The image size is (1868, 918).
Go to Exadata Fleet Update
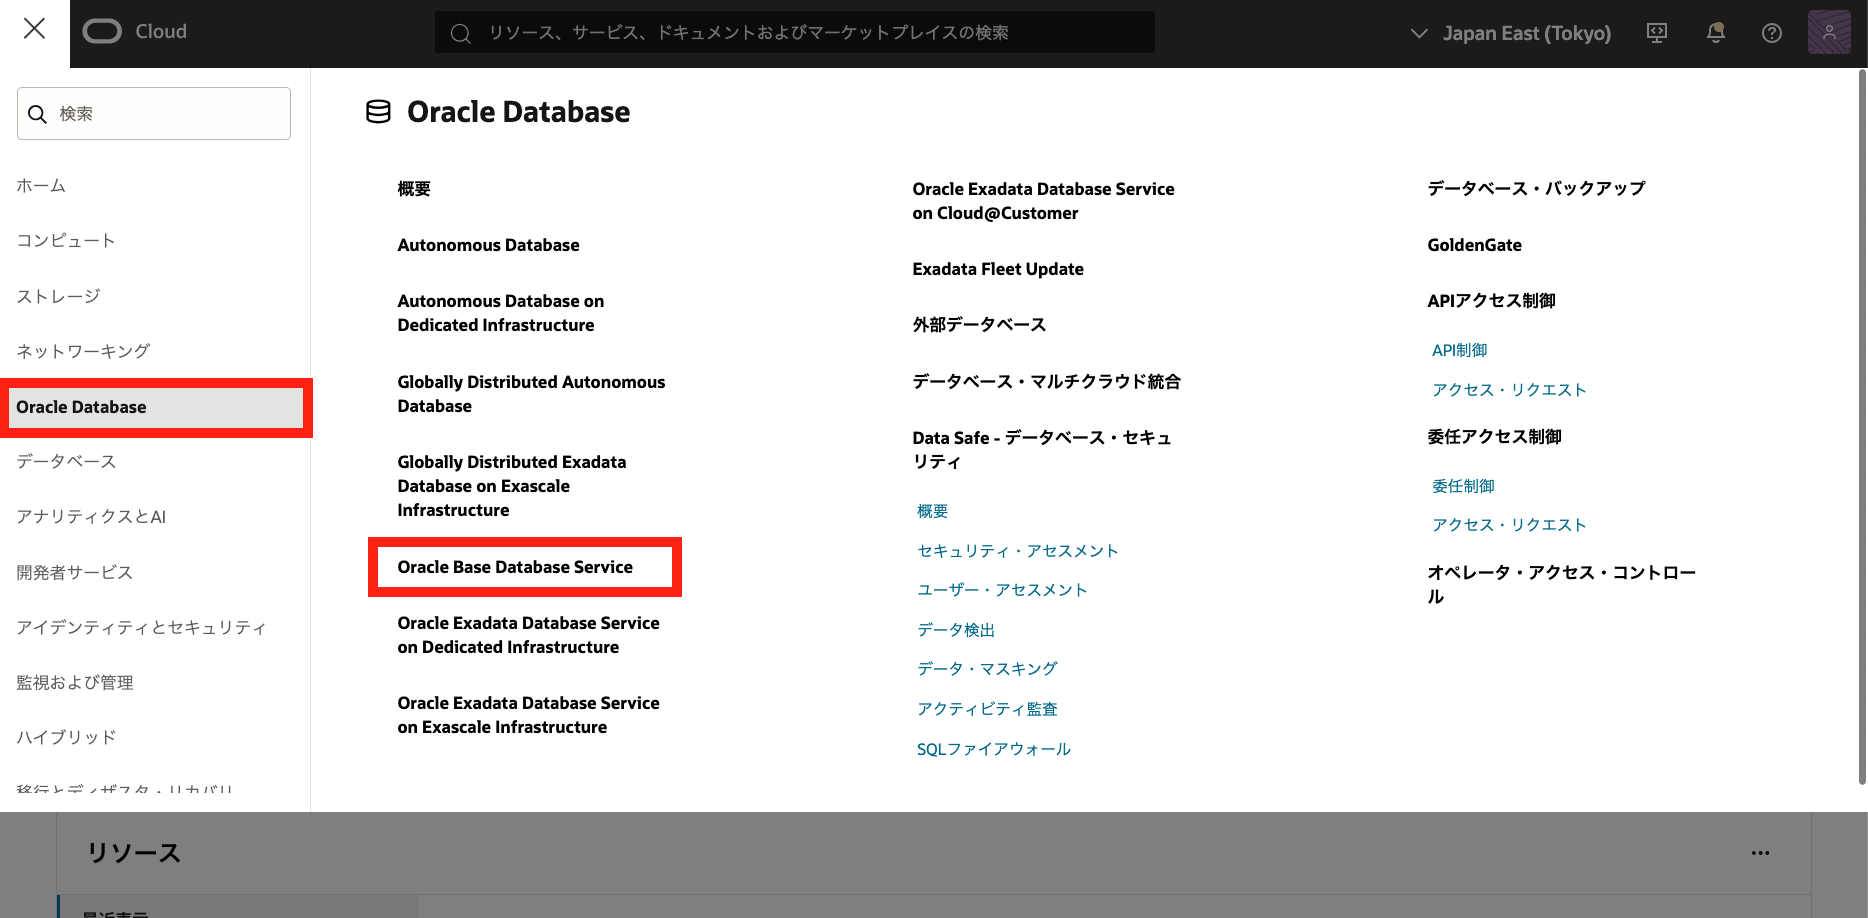[x=997, y=269]
